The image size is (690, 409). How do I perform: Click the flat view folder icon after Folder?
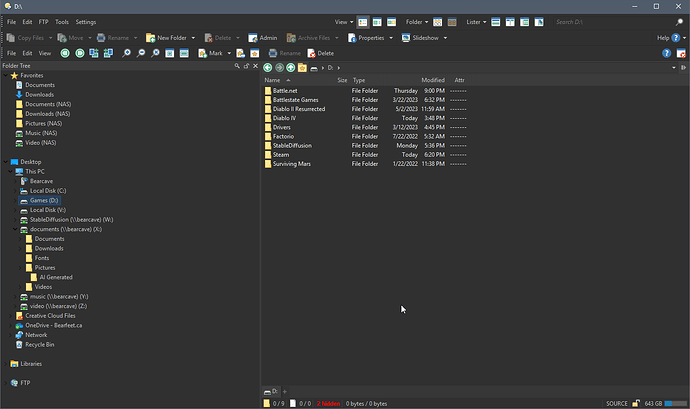(437, 22)
